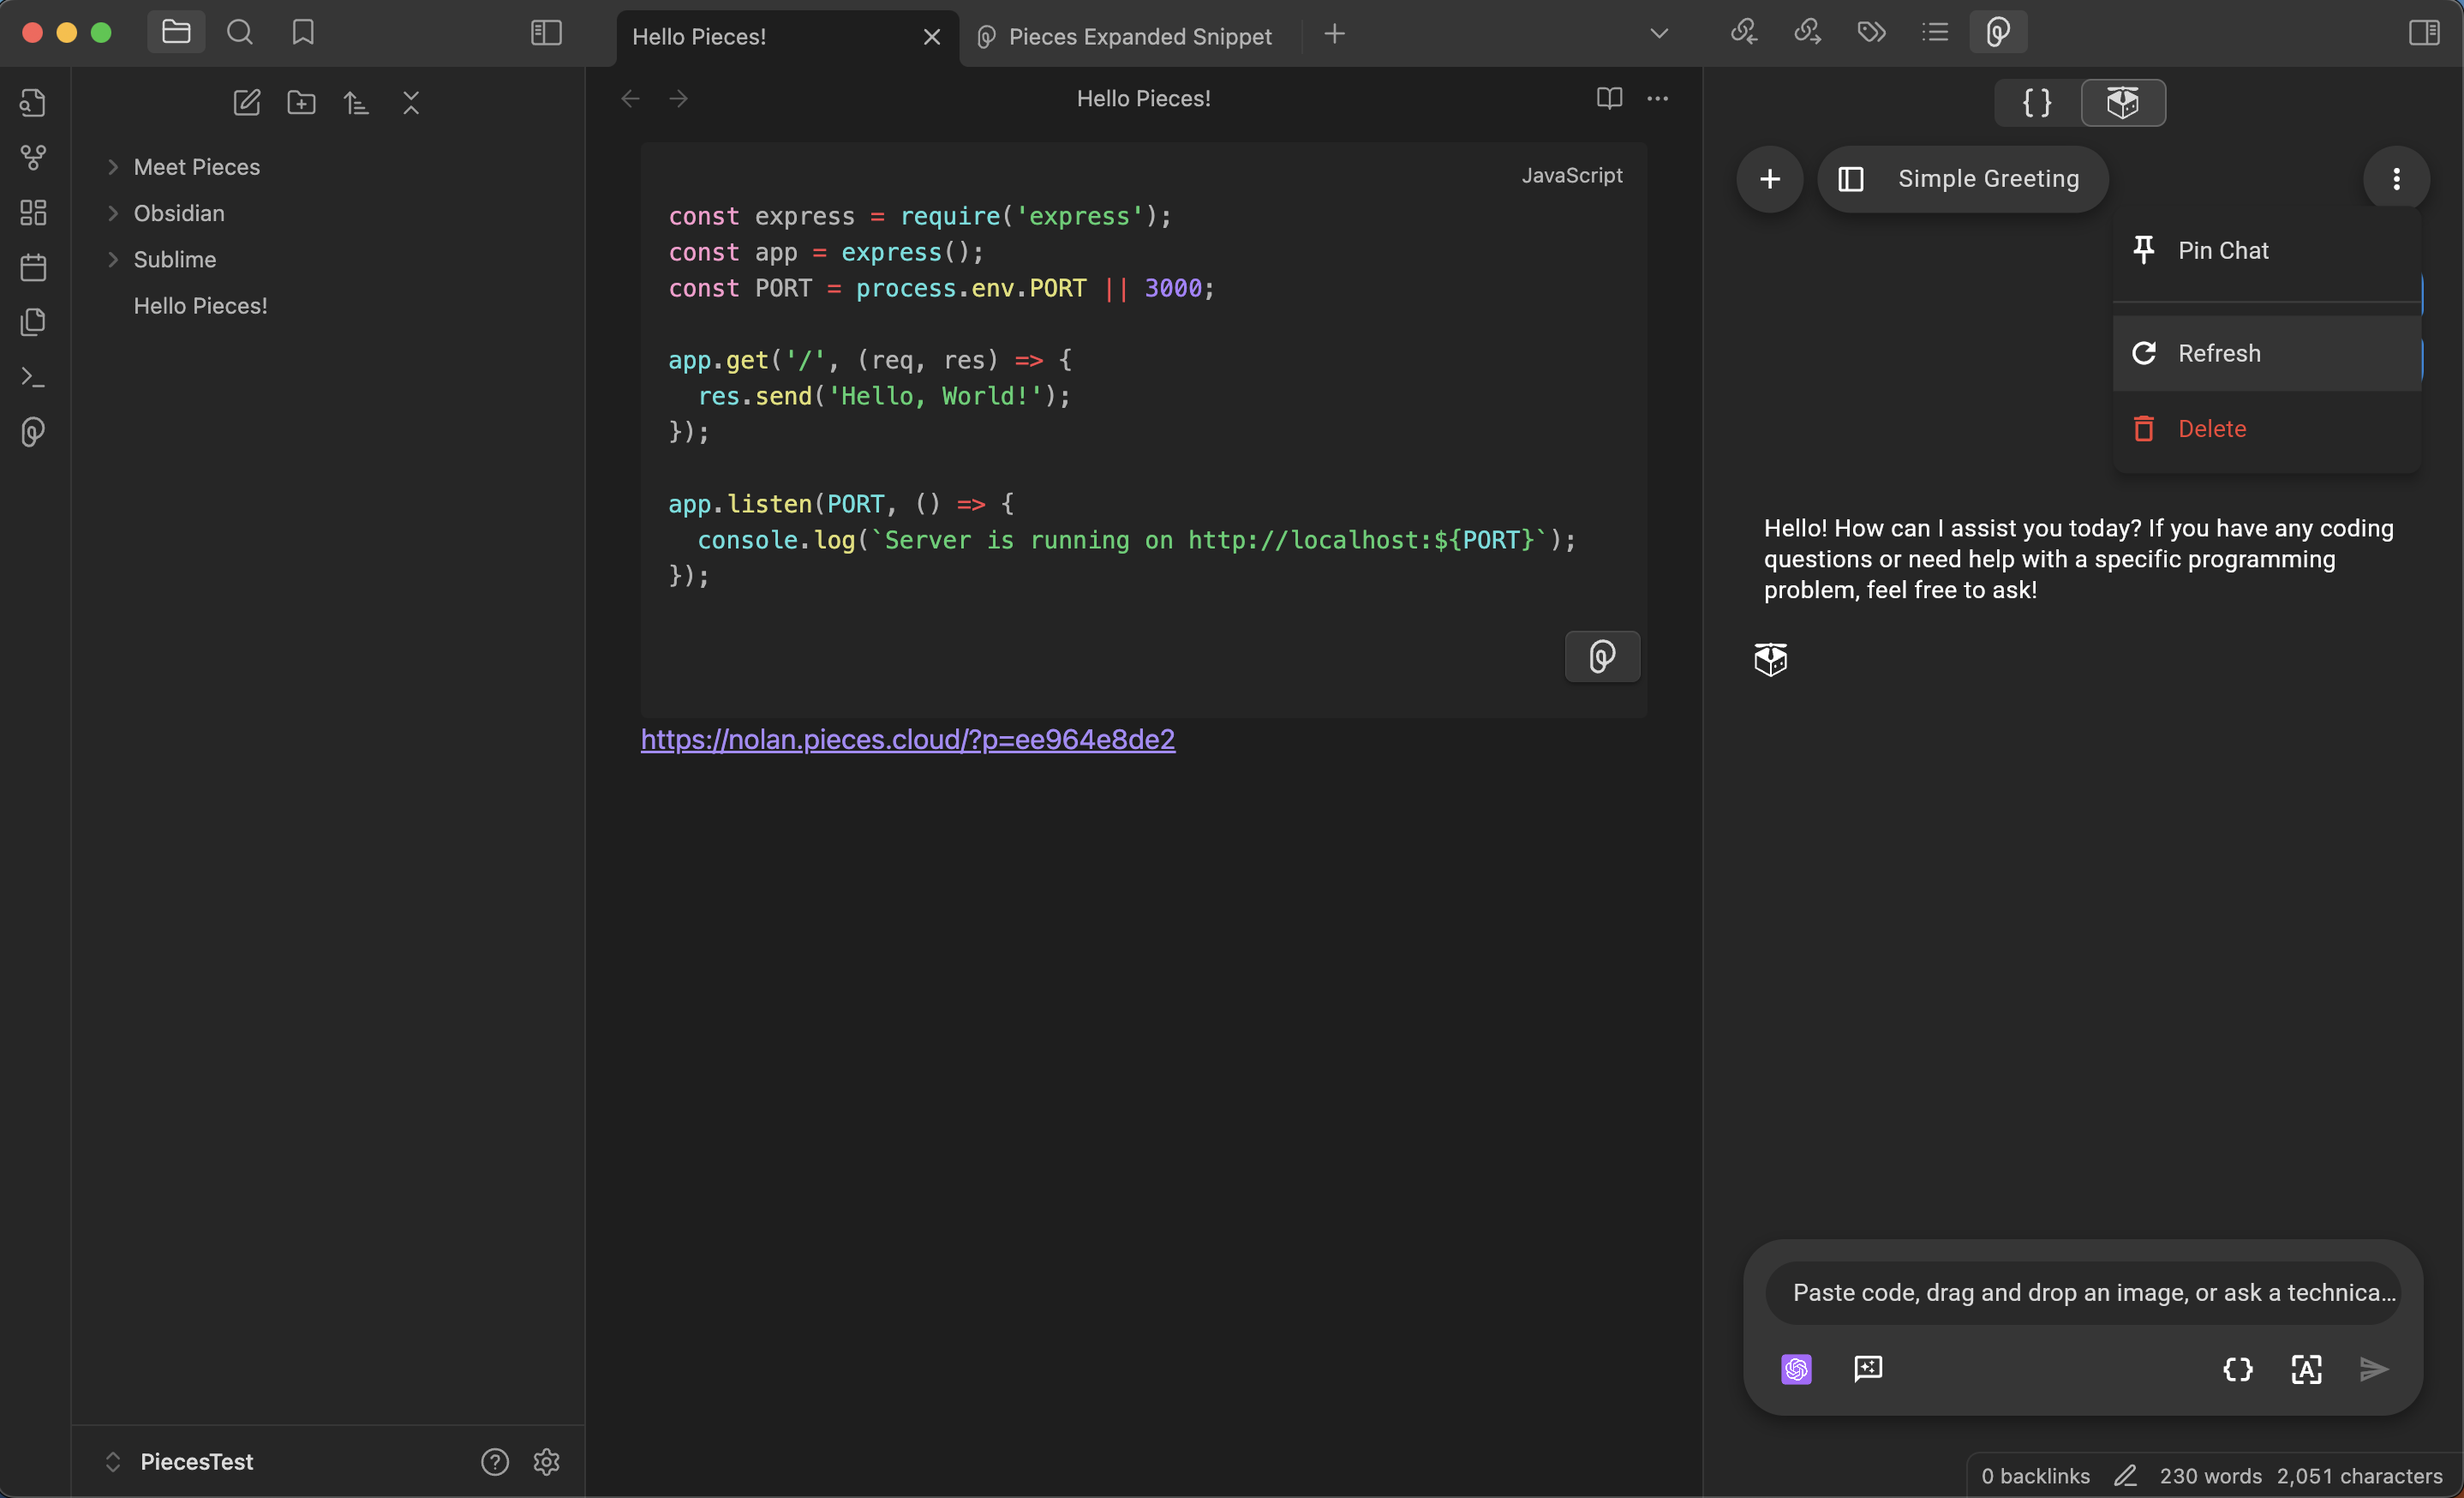Open the tab list dropdown arrow
Screen dimensions: 2464x1498
(x=1659, y=34)
